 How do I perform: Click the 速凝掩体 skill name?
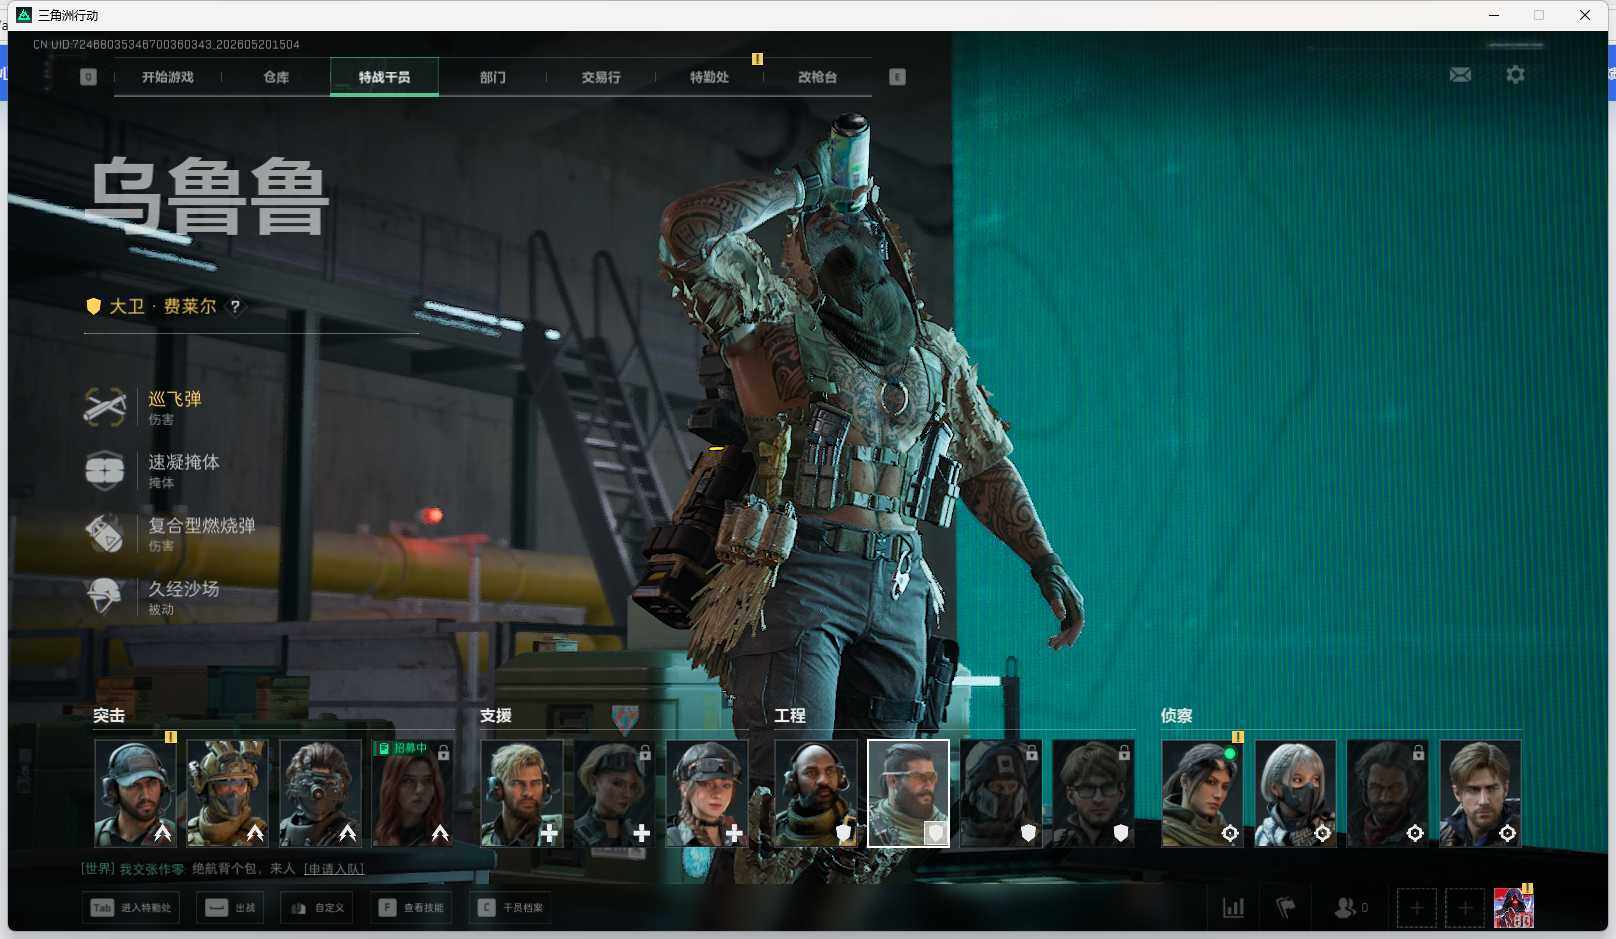(x=184, y=462)
